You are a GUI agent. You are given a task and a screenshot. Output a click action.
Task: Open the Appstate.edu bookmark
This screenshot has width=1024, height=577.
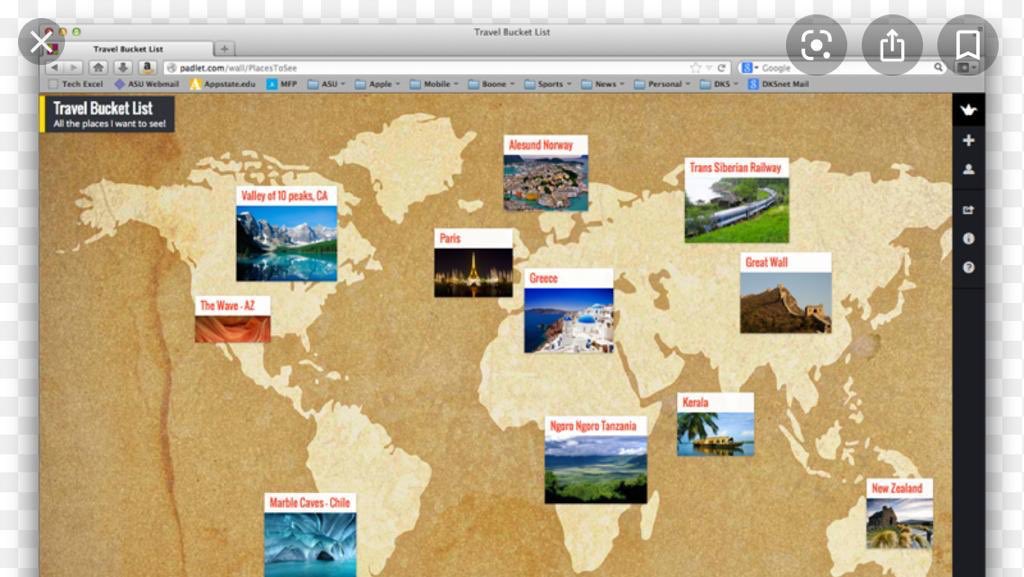tap(223, 84)
